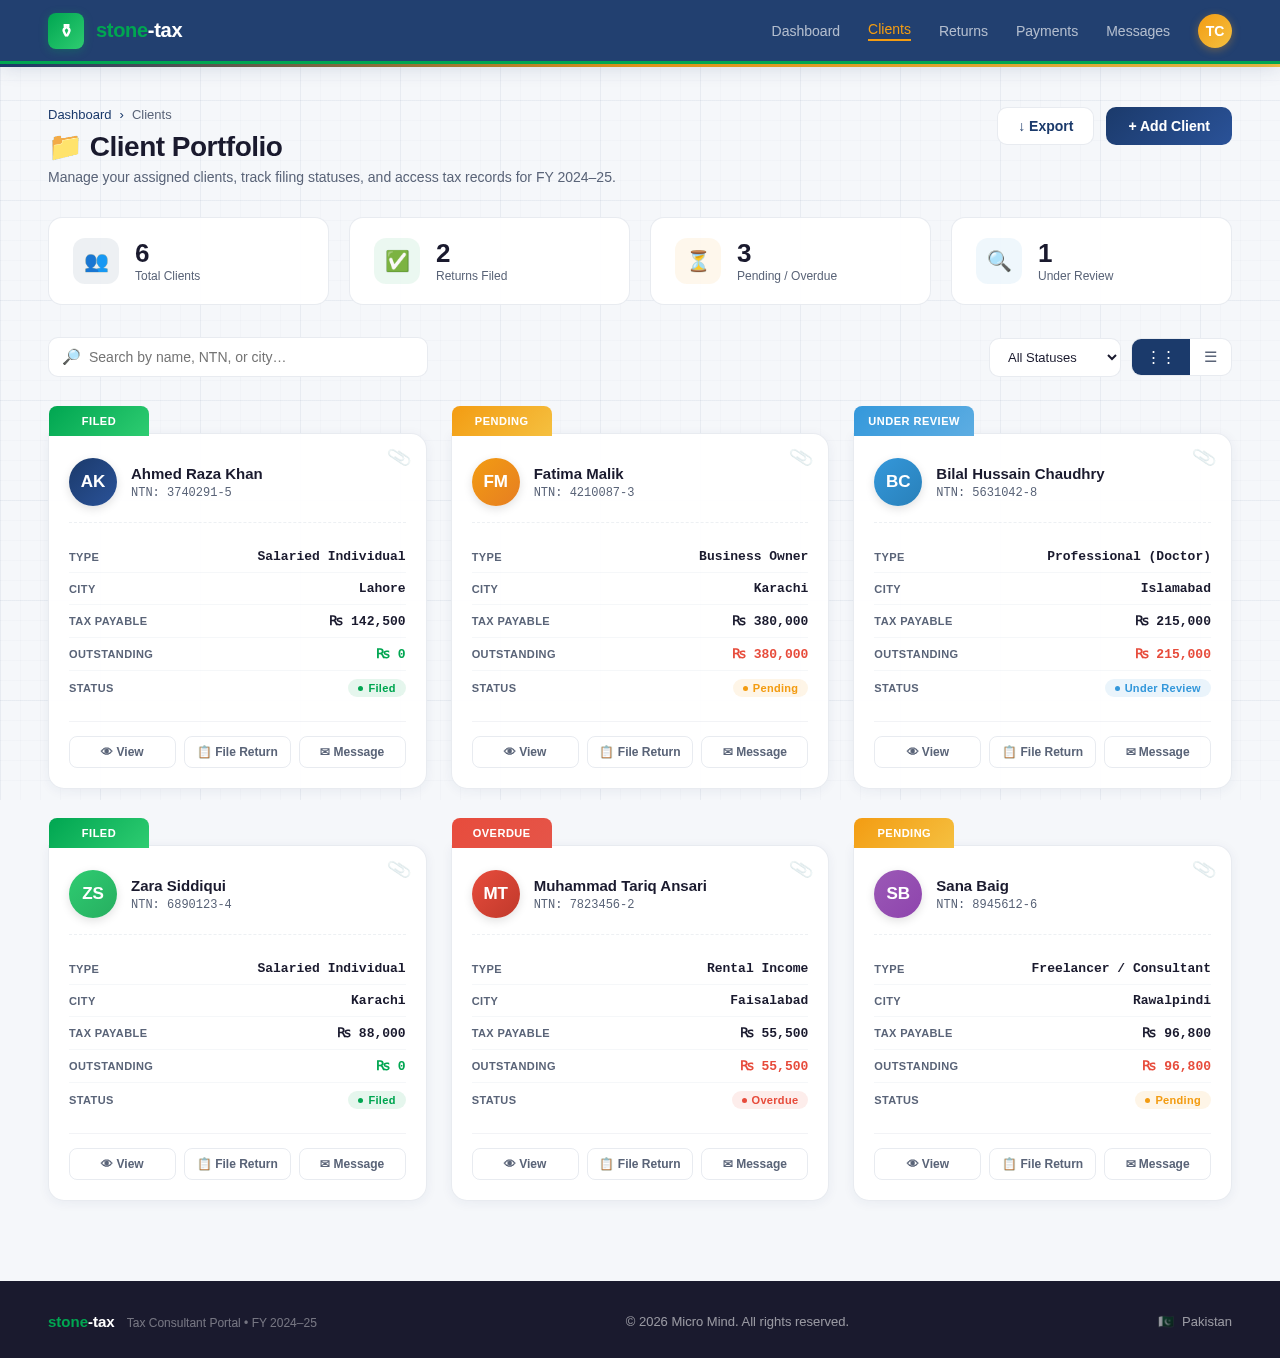Image resolution: width=1280 pixels, height=1358 pixels.
Task: Click the Add Client button
Action: tap(1168, 126)
